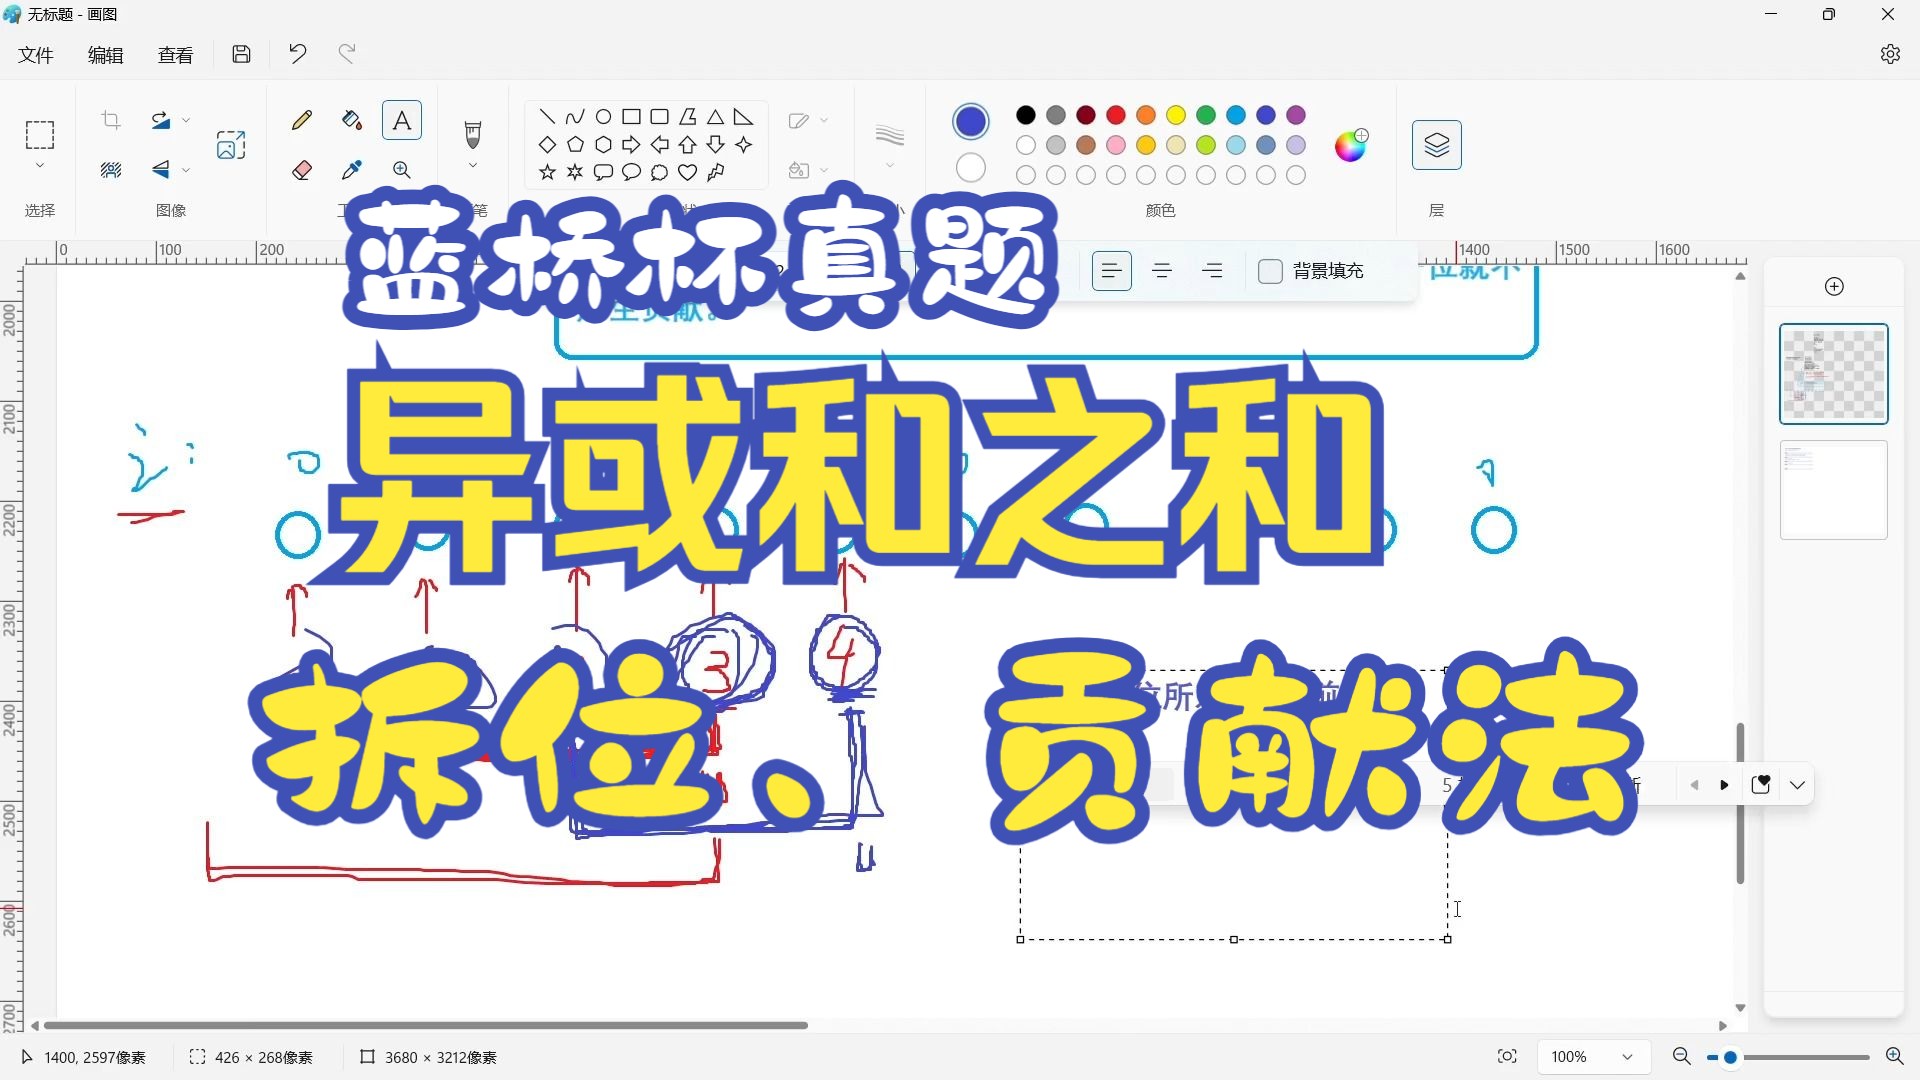The width and height of the screenshot is (1920, 1080).
Task: Pick the pink color swatch
Action: point(1116,146)
